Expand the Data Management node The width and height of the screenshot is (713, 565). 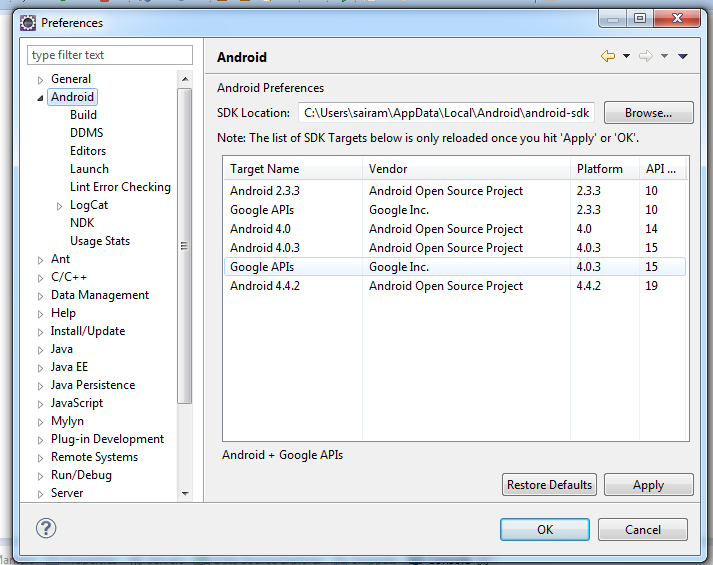[x=40, y=296]
